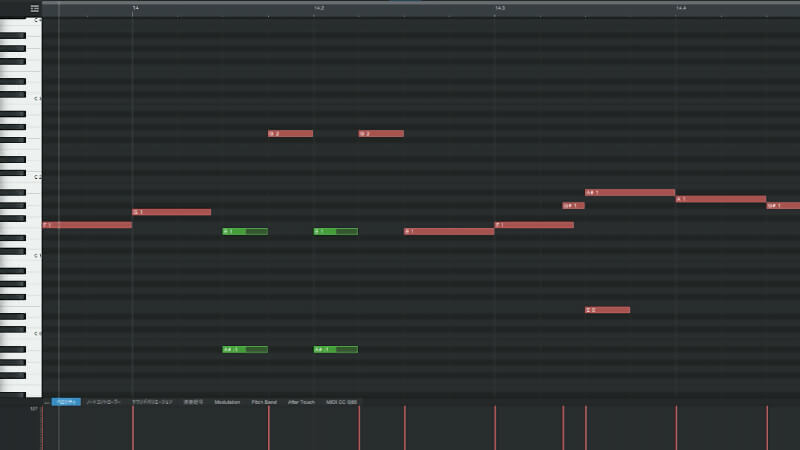The image size is (800, 450).
Task: Click the velocity bar at bar 14
Action: click(x=133, y=428)
